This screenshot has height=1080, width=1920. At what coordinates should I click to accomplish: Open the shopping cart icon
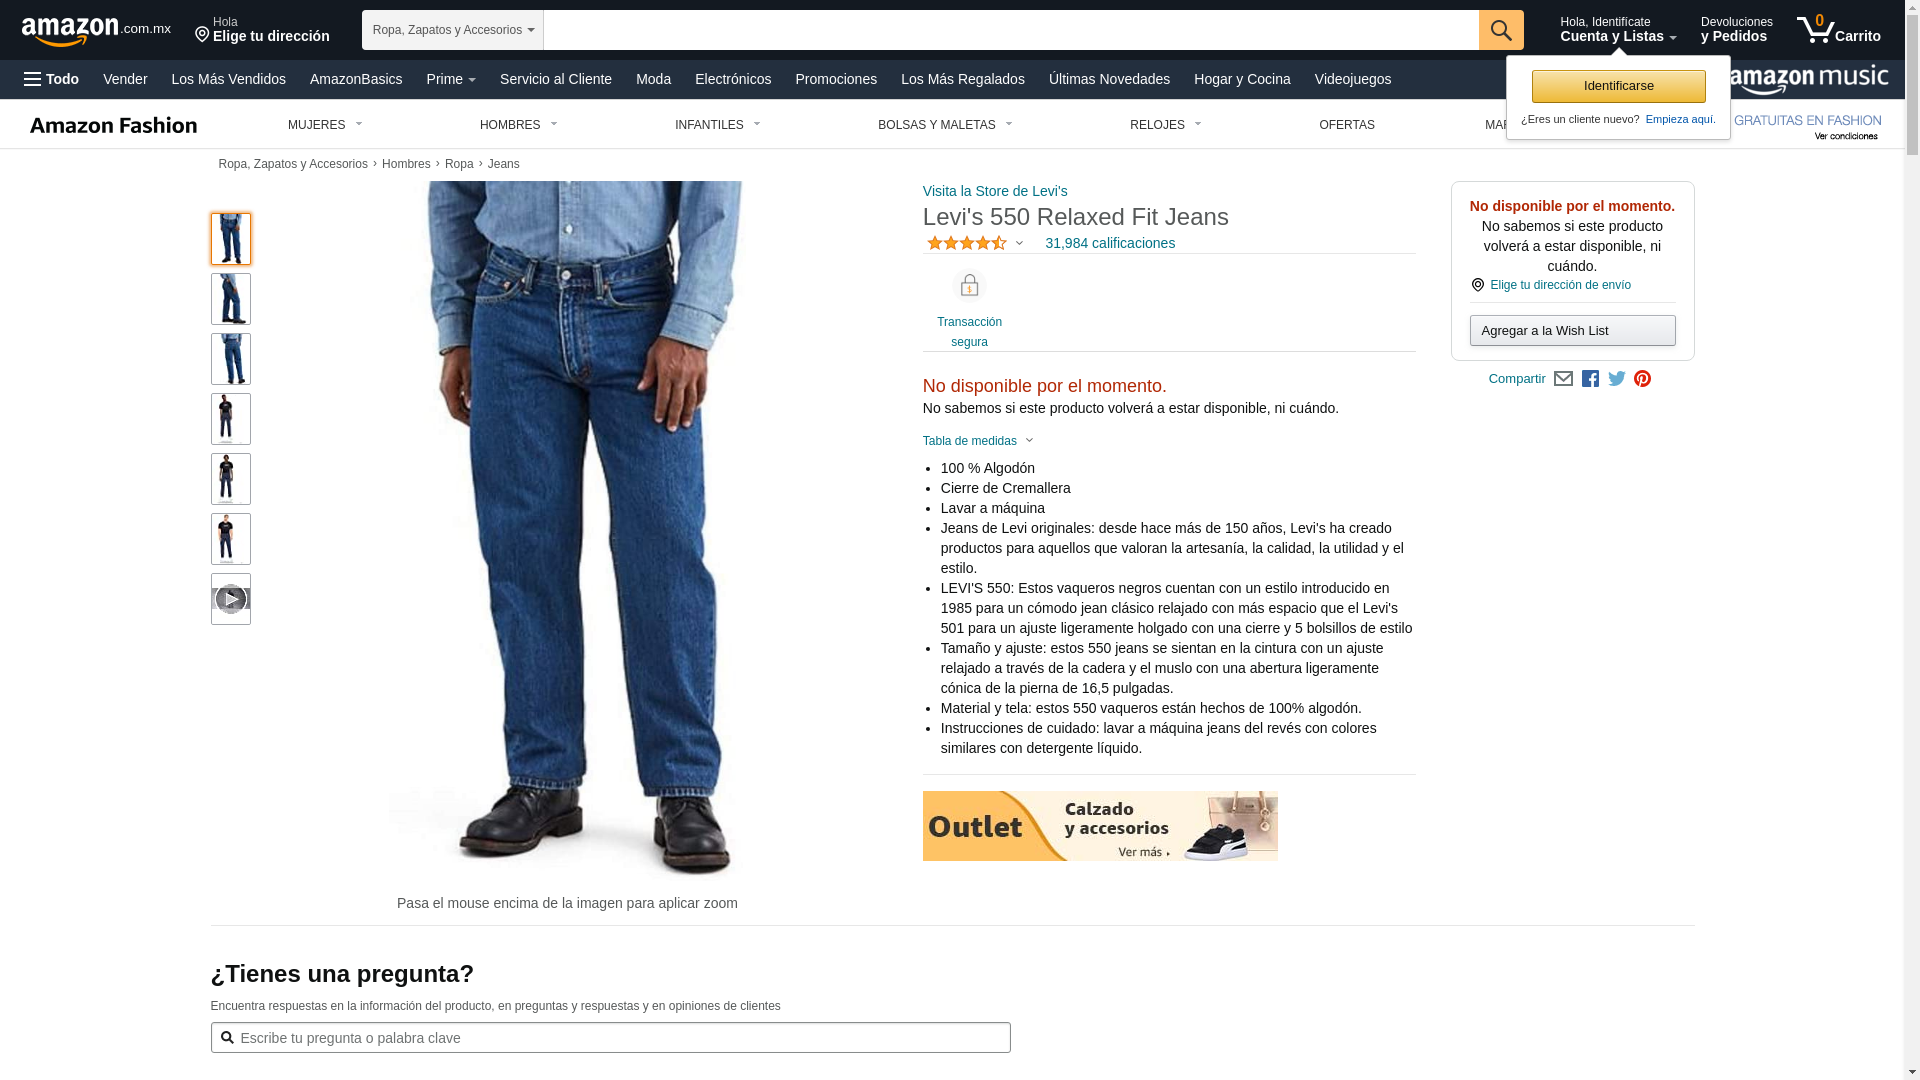1838,30
